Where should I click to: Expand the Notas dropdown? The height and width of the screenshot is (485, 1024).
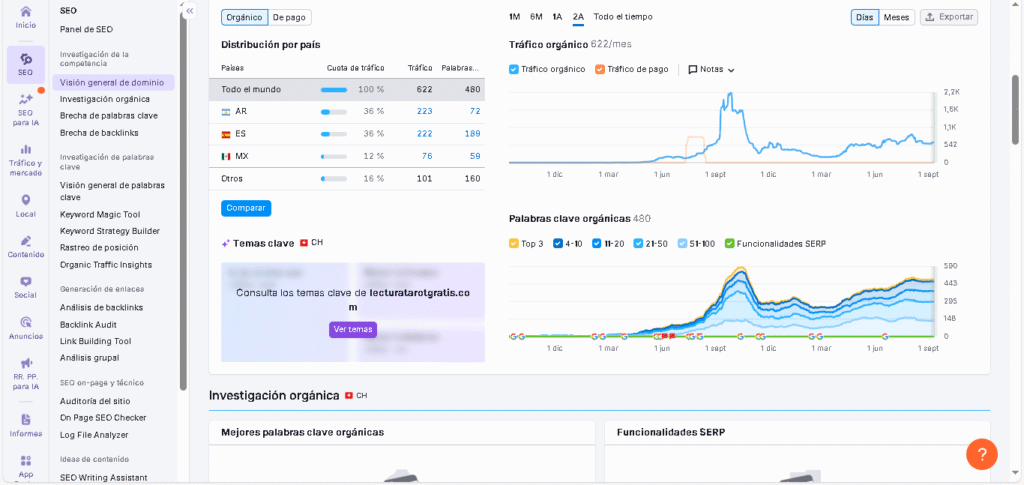(711, 70)
